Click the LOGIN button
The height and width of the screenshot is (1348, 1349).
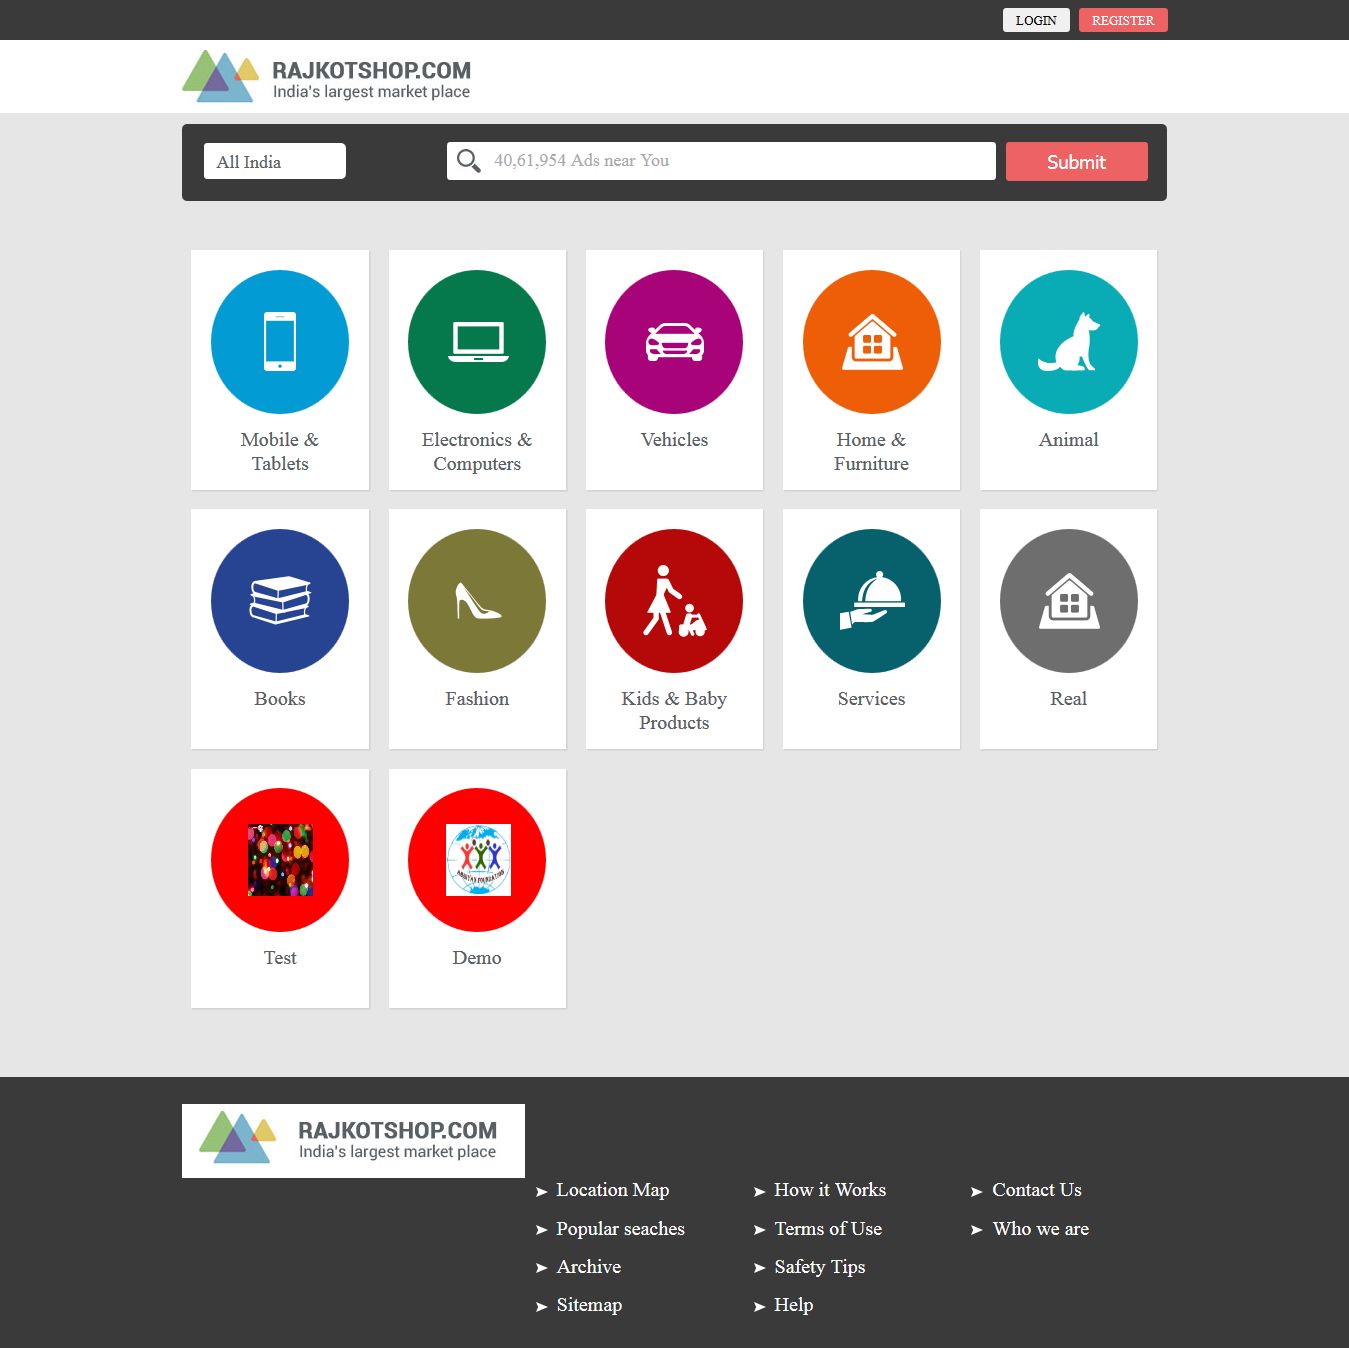[x=1036, y=20]
